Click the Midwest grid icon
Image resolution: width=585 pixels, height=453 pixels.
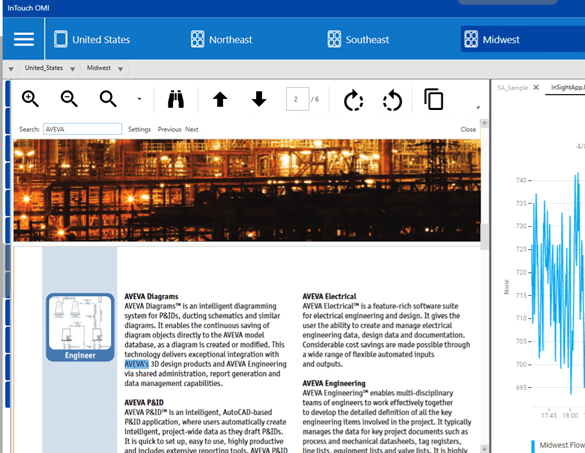click(471, 39)
